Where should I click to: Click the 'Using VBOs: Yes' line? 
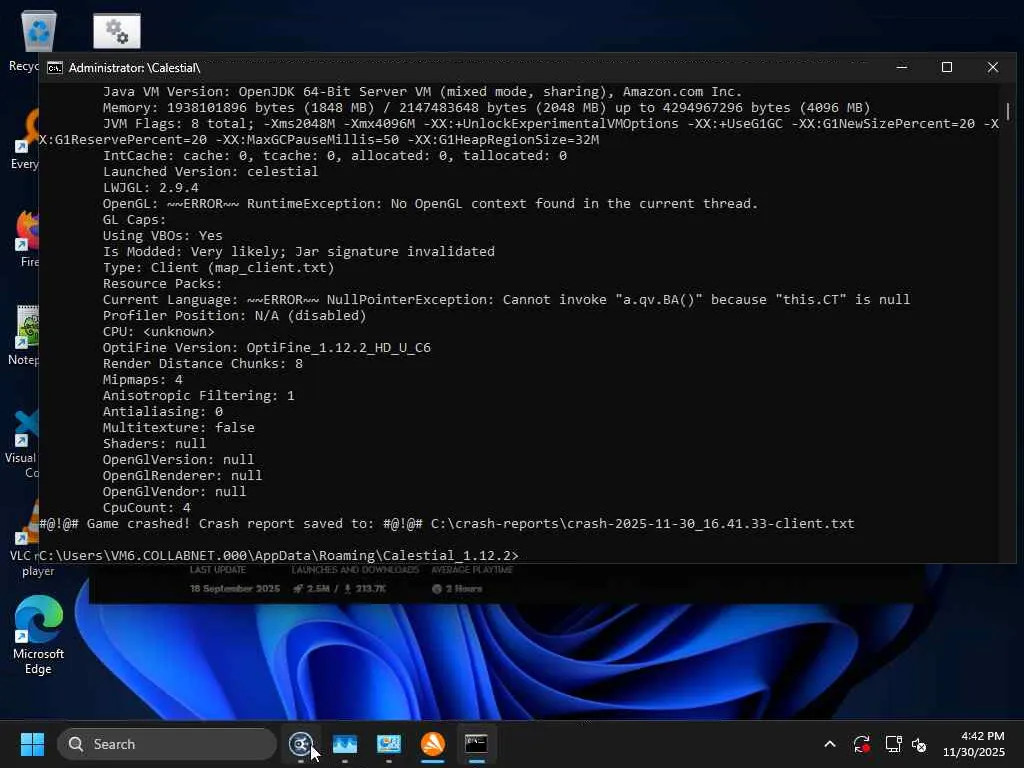click(x=163, y=236)
